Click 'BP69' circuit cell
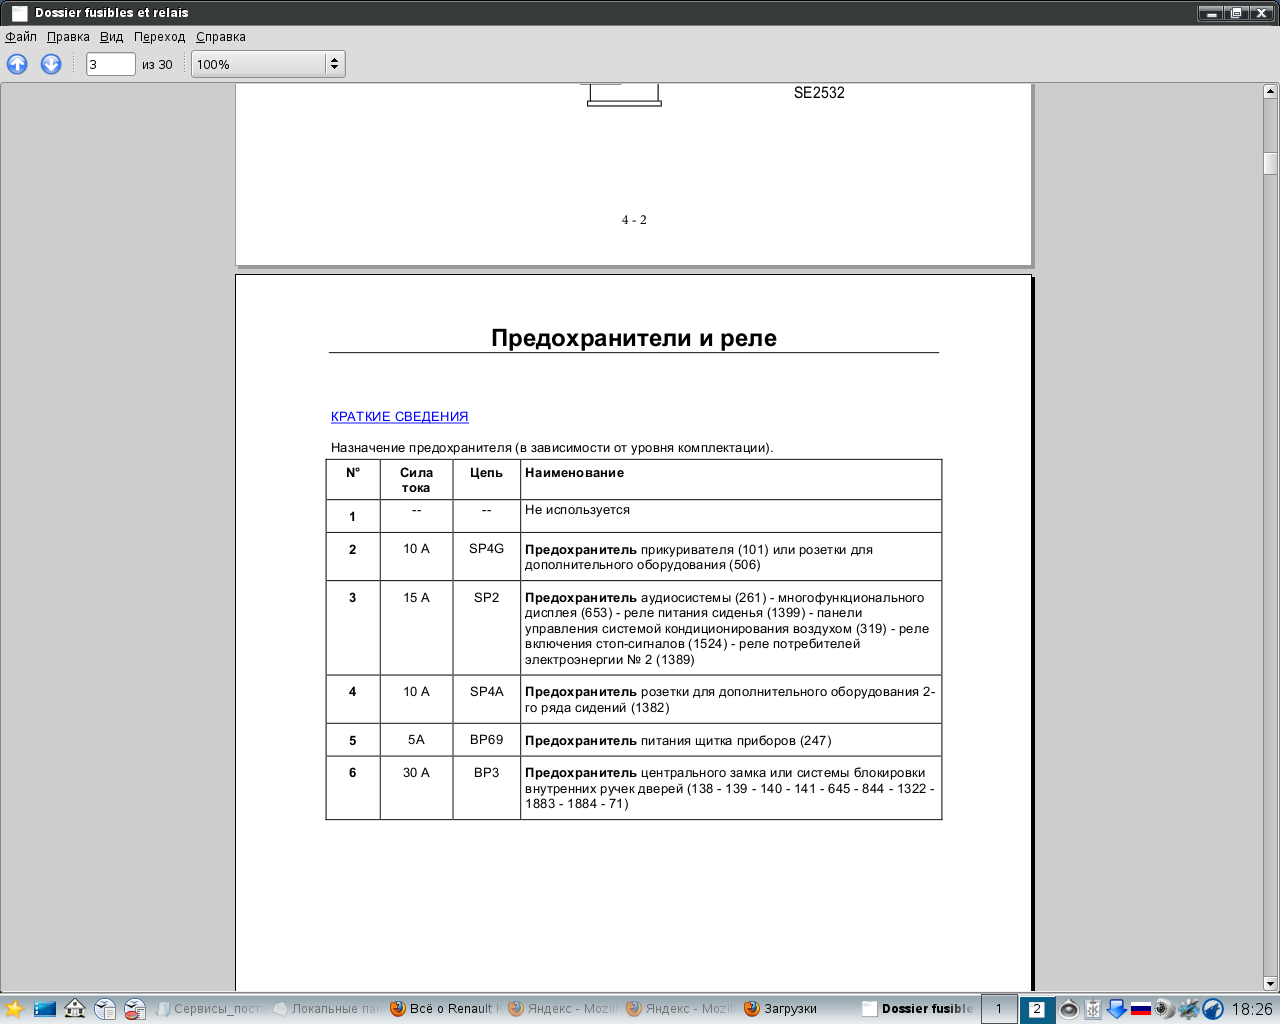 pyautogui.click(x=487, y=740)
